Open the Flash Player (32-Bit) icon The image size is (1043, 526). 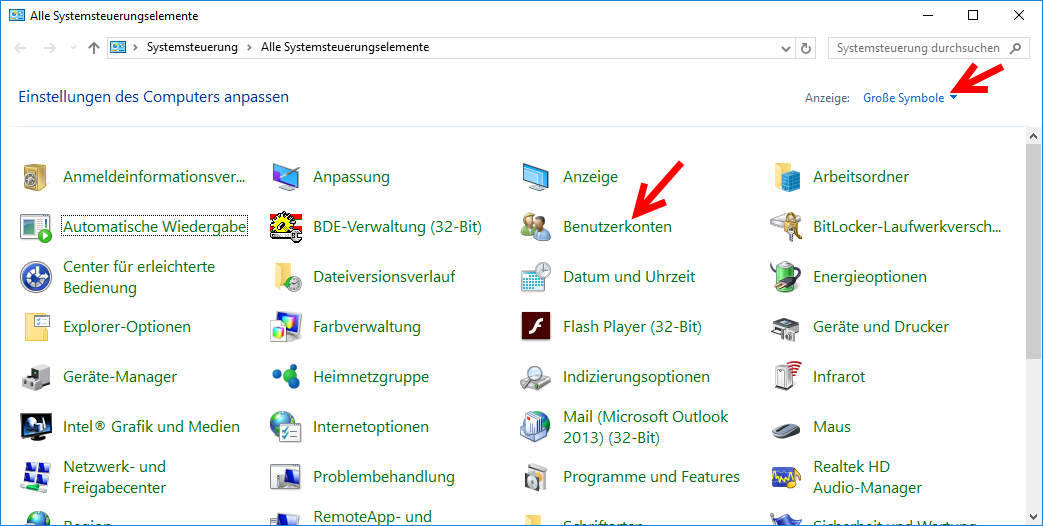coord(536,327)
